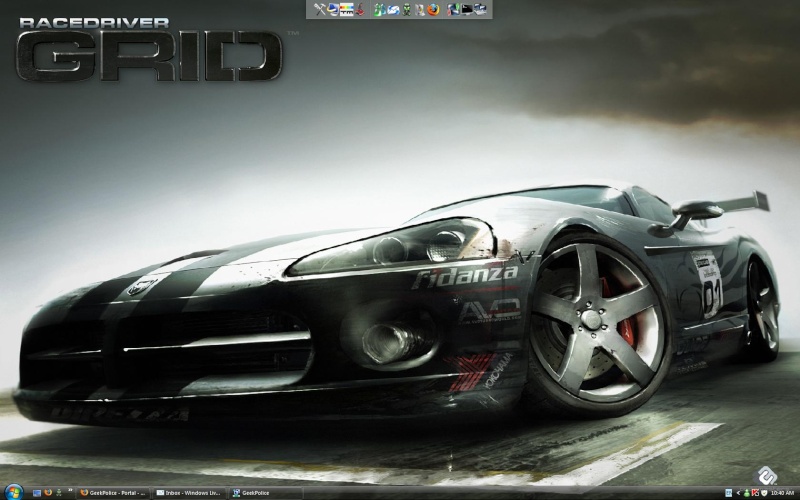The height and width of the screenshot is (500, 800).
Task: Click the language bar icon in taskbar
Action: click(729, 493)
